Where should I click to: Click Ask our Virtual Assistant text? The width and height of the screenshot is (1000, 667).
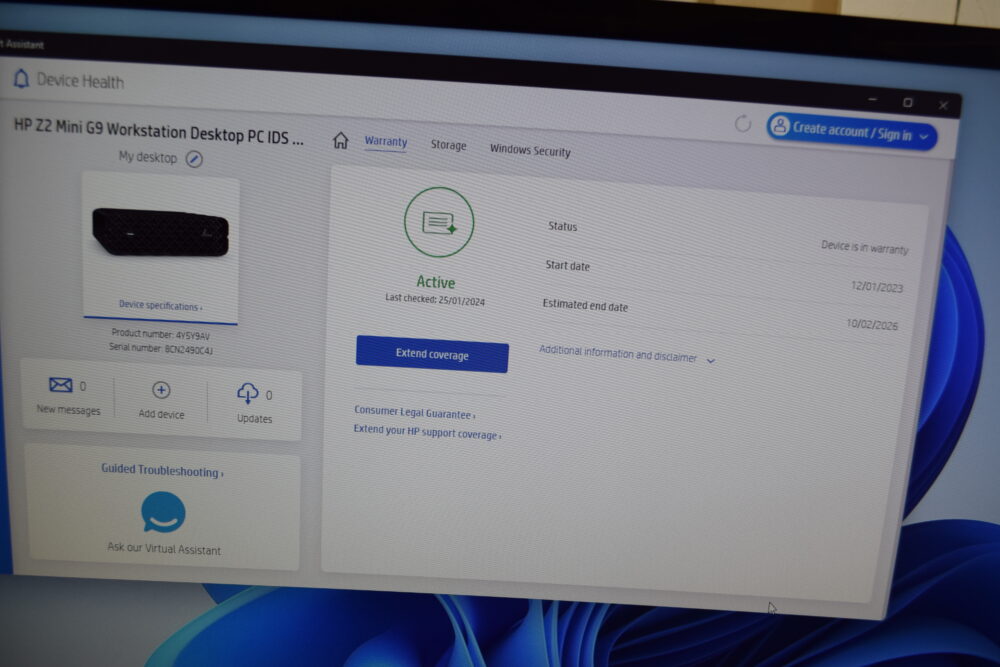[x=164, y=548]
